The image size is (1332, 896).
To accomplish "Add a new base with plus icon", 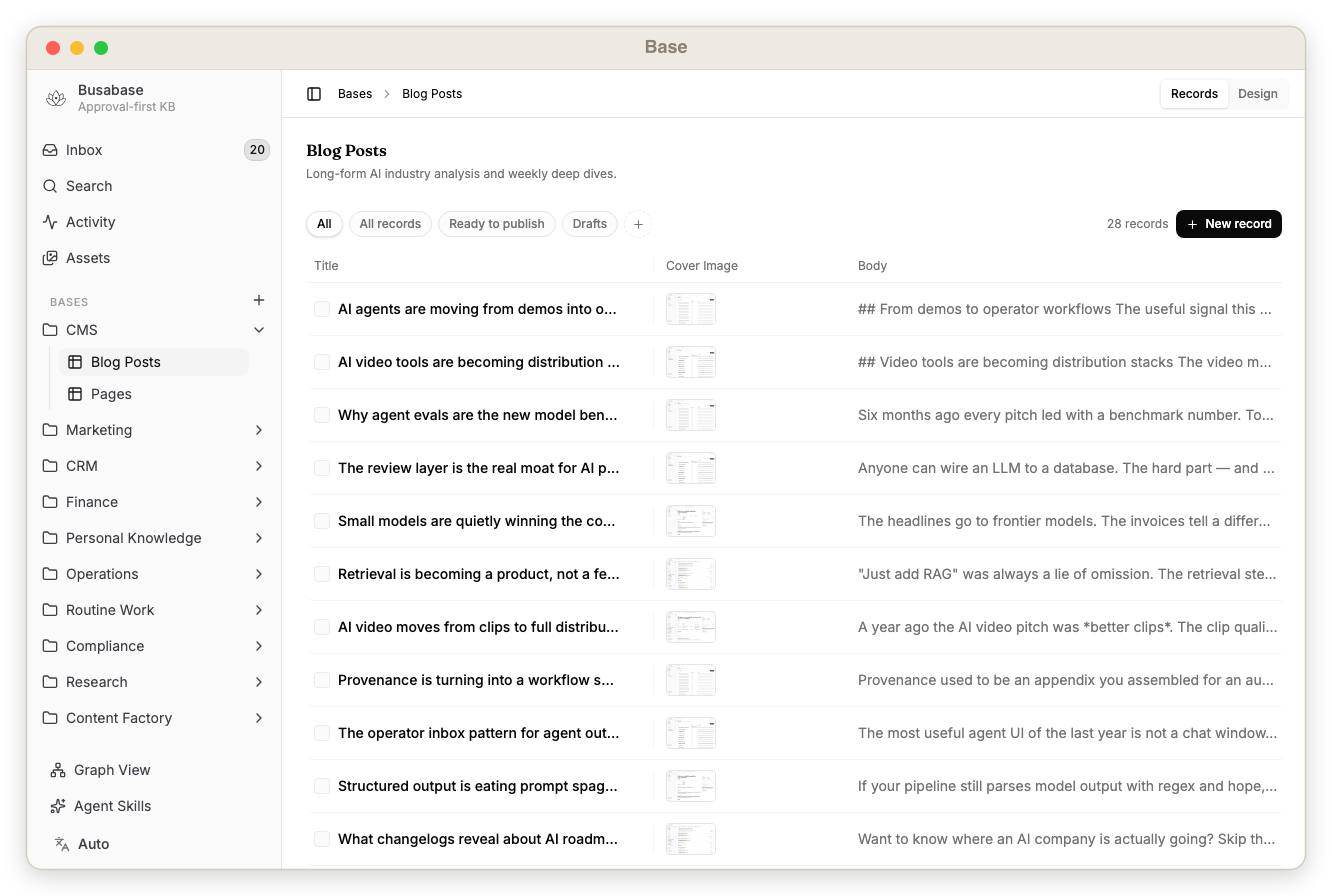I will [259, 300].
